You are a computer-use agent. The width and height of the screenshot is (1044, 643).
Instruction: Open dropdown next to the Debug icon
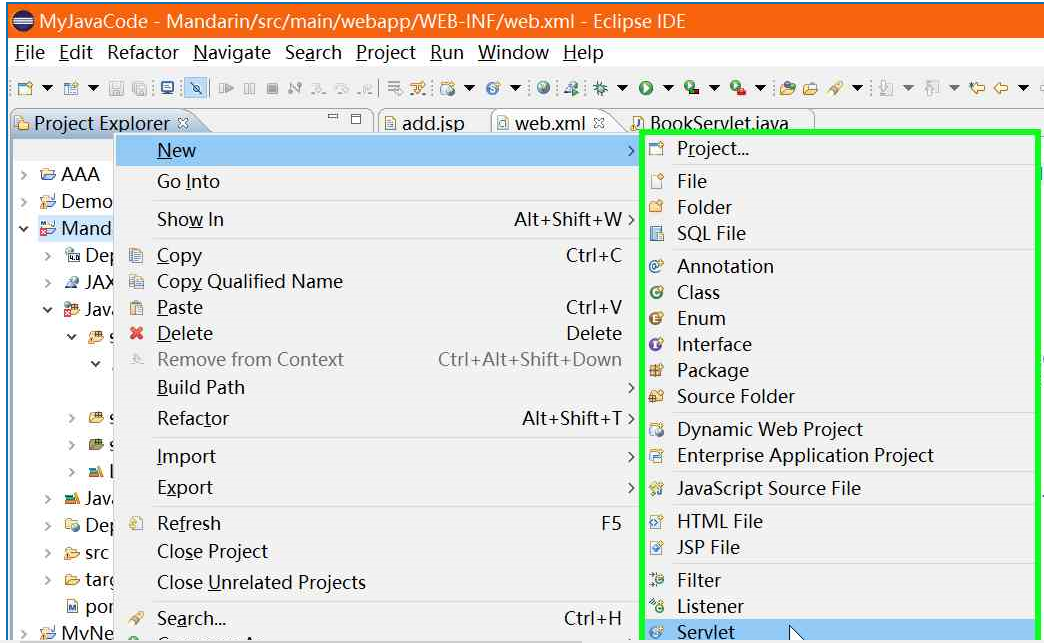click(623, 88)
